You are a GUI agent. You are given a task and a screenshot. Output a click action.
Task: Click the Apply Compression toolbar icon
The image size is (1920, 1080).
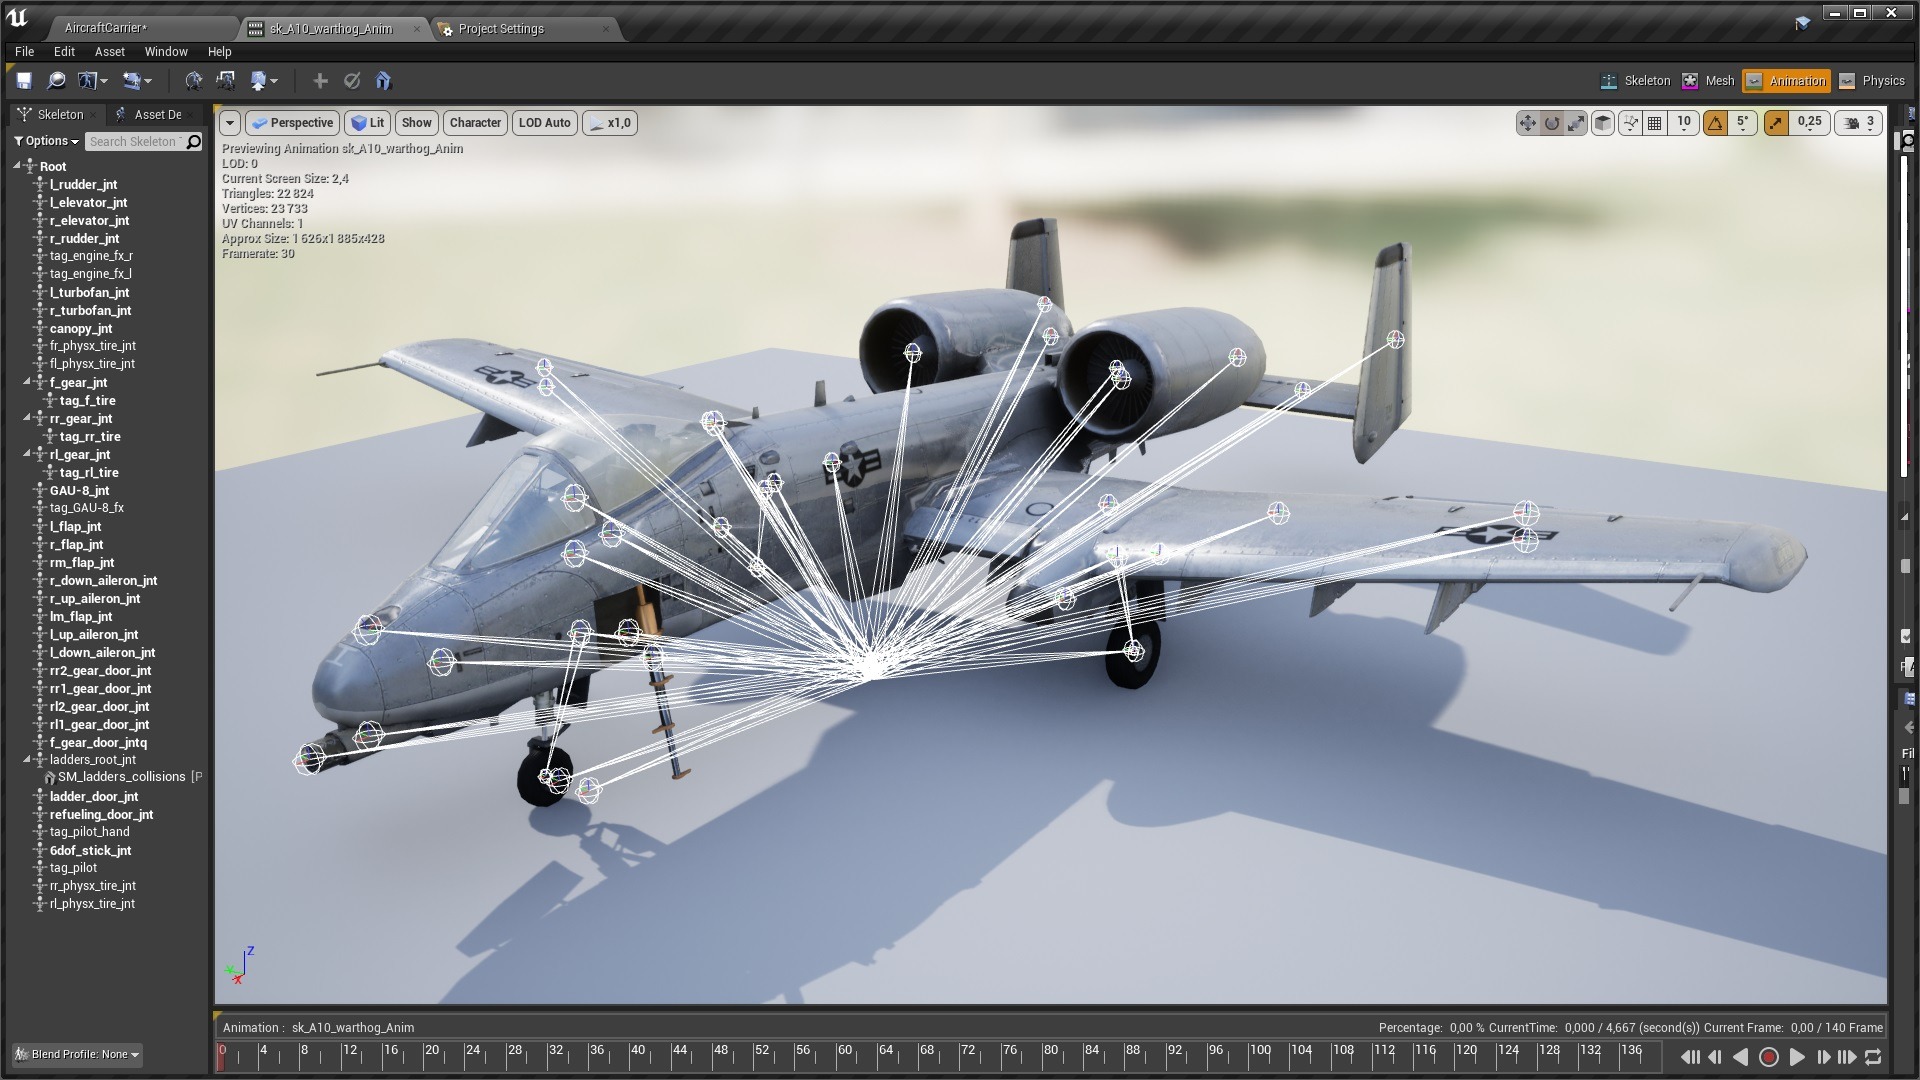[x=226, y=81]
